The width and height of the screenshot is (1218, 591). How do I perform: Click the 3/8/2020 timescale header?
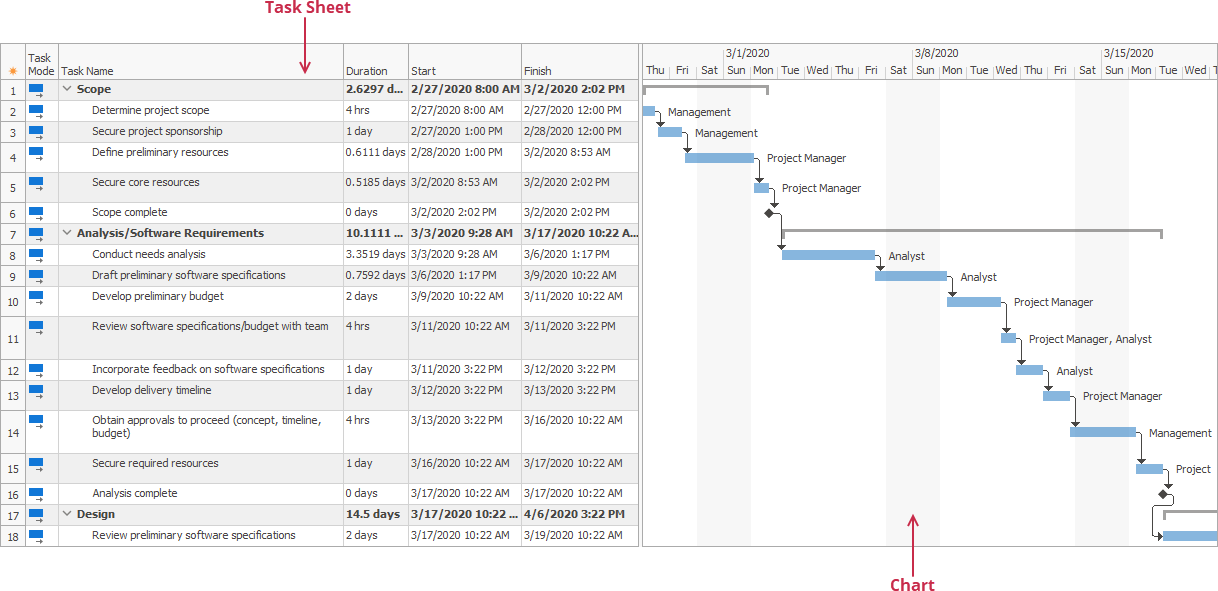[938, 53]
